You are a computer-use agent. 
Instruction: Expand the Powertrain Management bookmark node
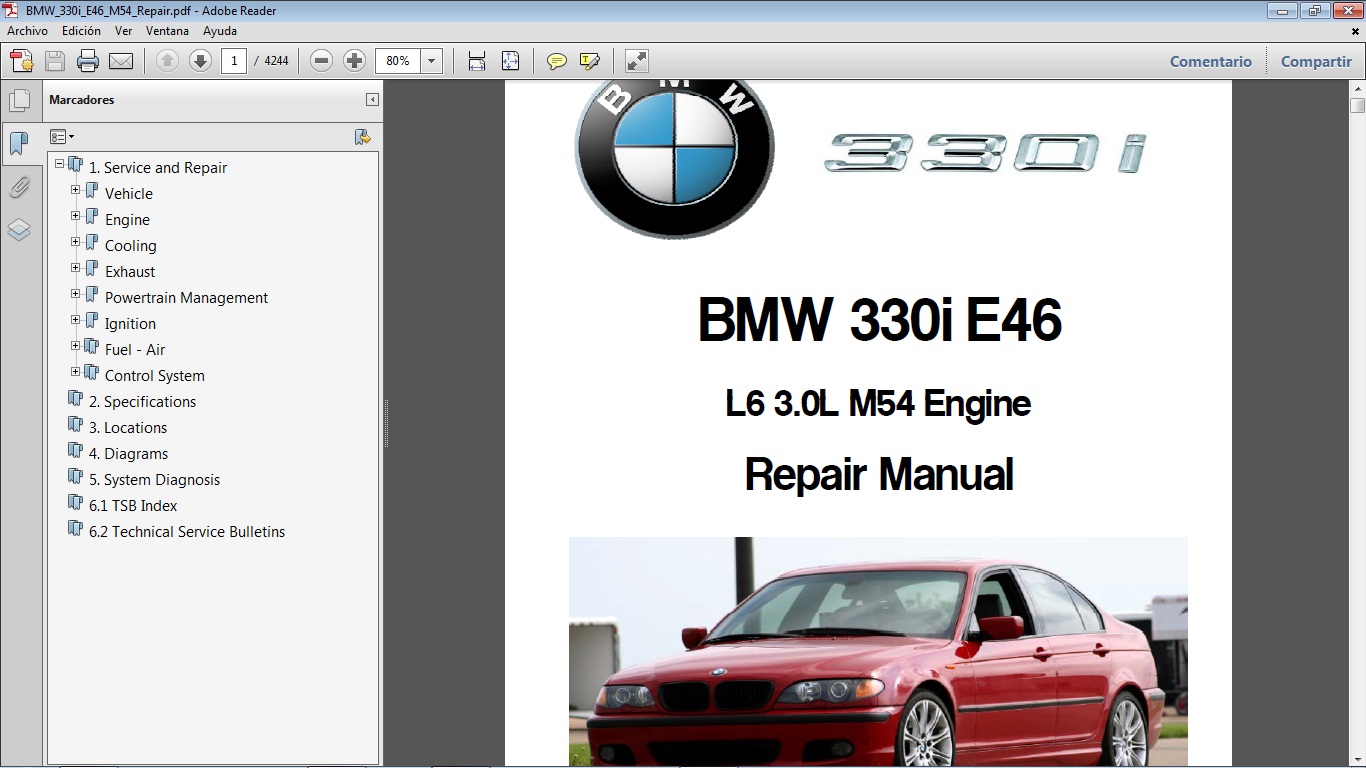tap(75, 294)
